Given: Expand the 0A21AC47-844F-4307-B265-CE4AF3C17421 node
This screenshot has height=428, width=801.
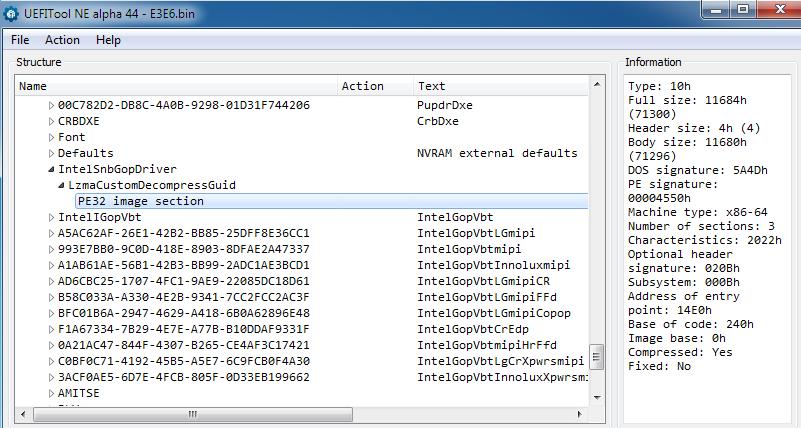Looking at the screenshot, I should [51, 345].
